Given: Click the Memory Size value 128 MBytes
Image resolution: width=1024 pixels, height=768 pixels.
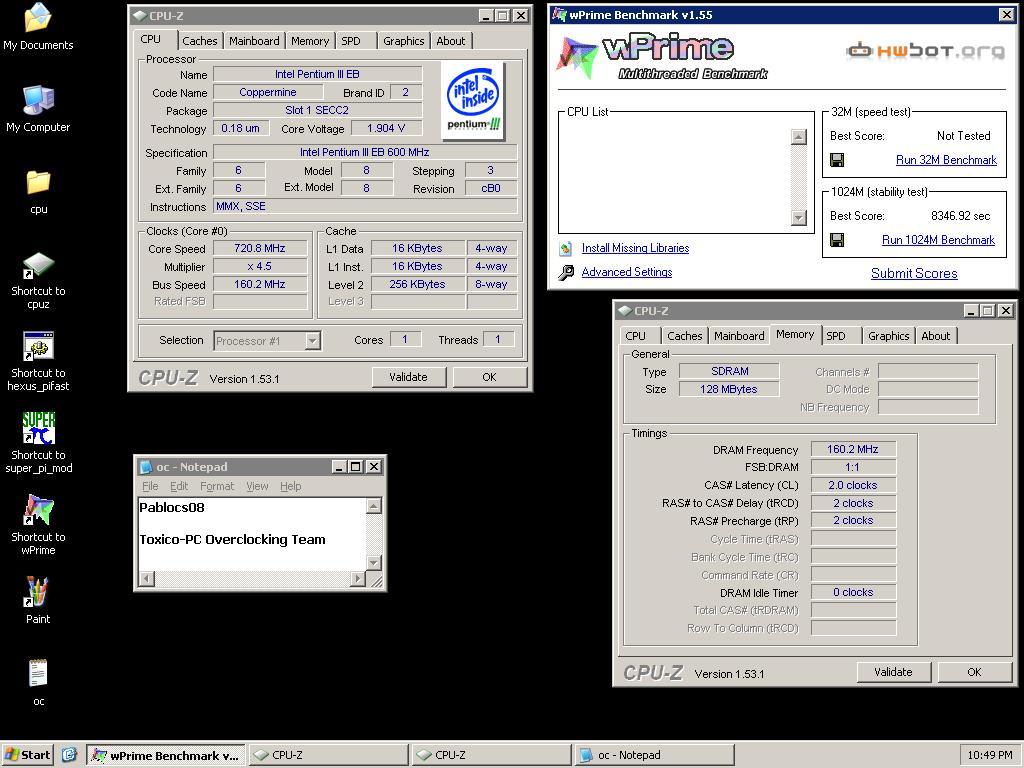Looking at the screenshot, I should [729, 389].
